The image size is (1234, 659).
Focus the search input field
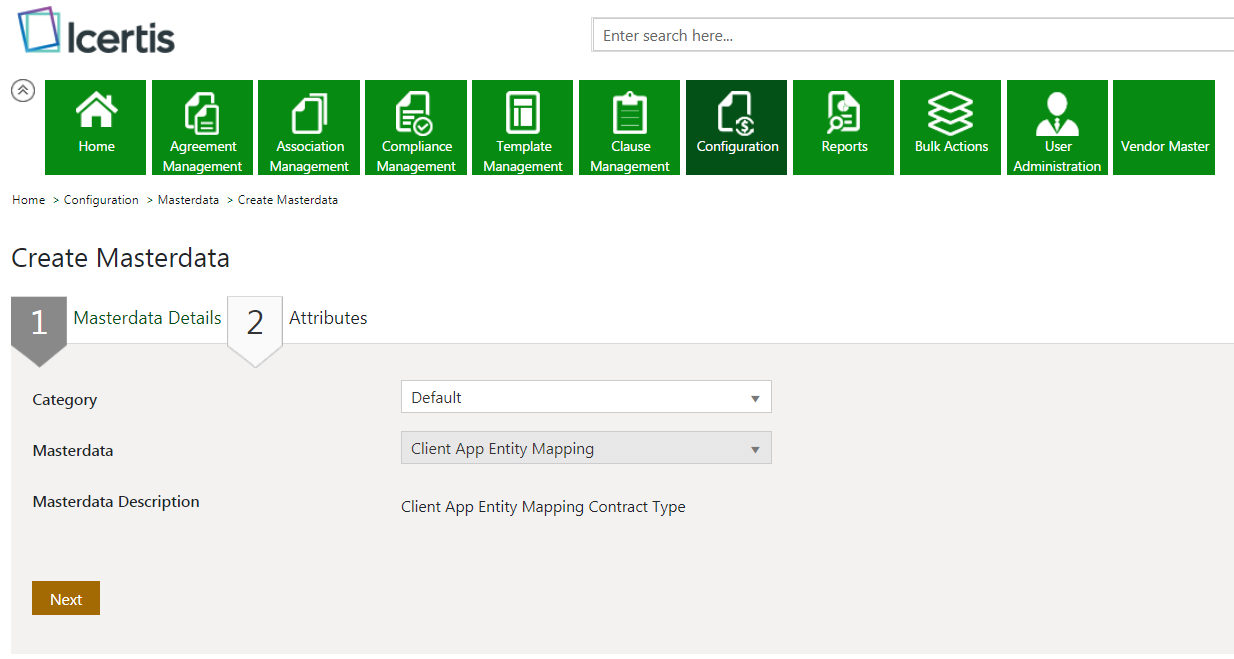912,35
